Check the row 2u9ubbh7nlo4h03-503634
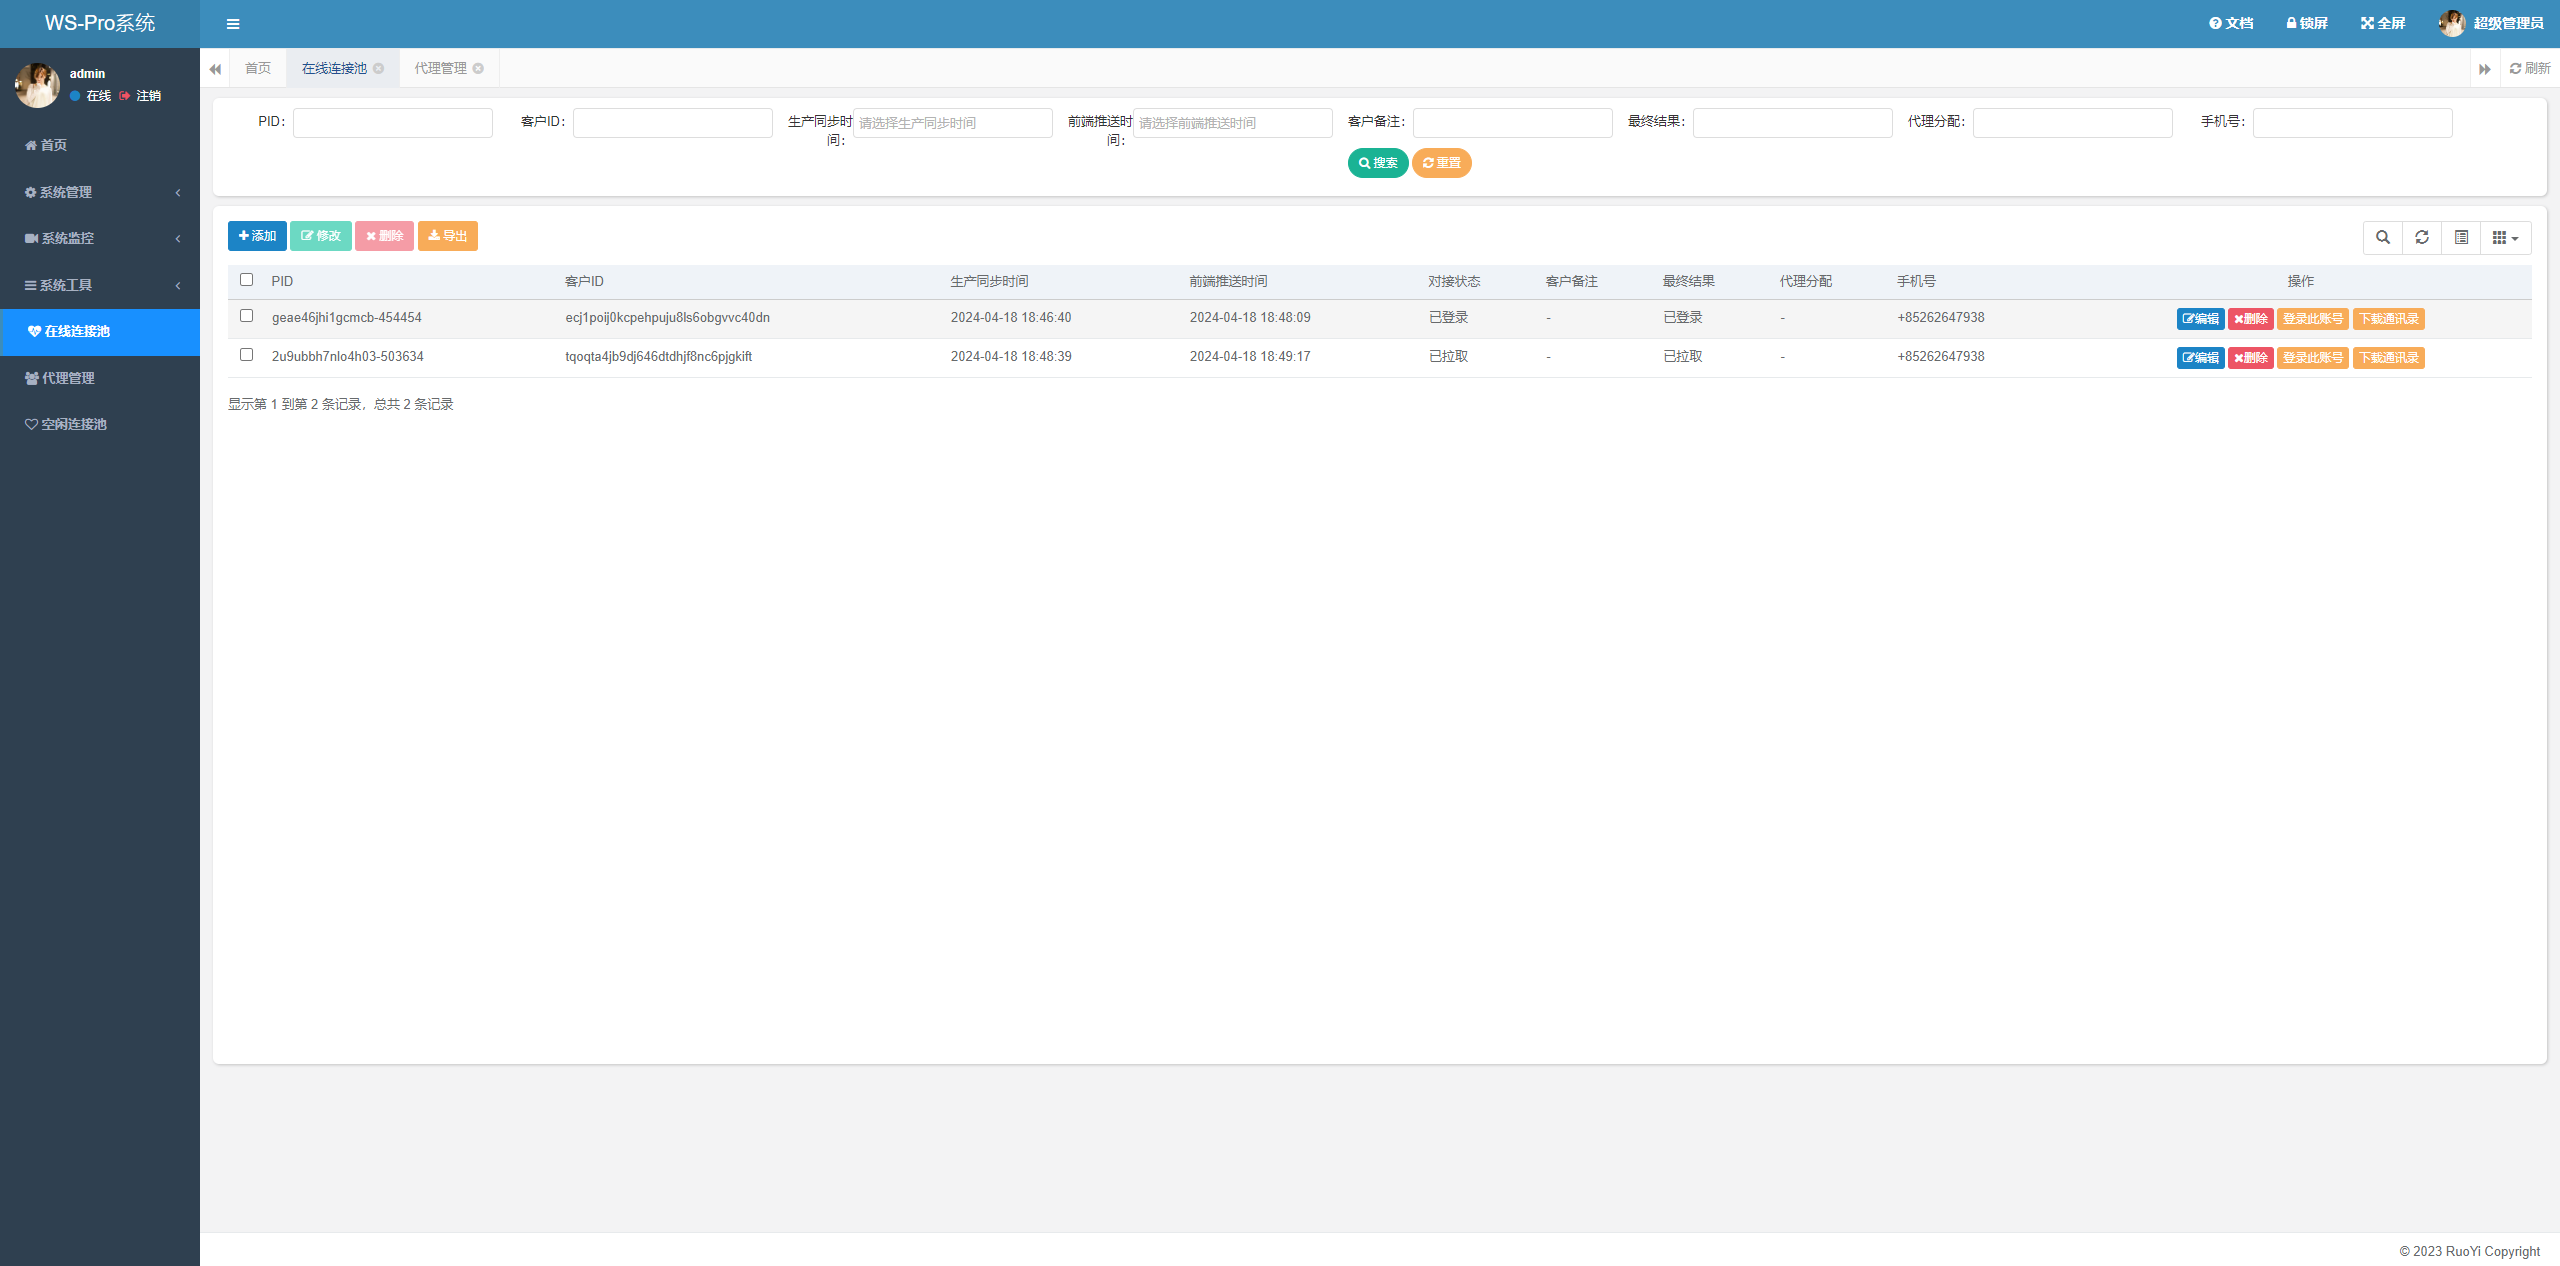The image size is (2560, 1266). coord(246,355)
